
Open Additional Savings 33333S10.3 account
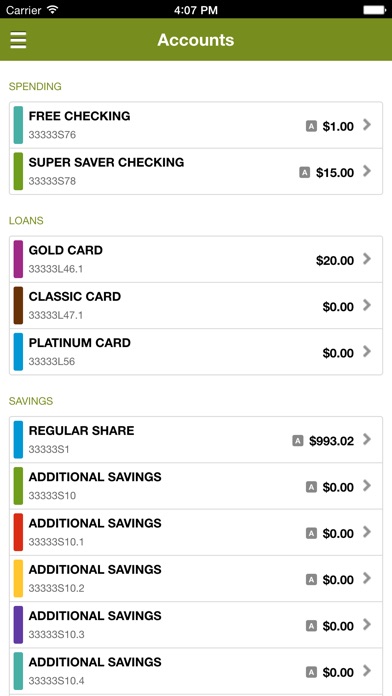point(196,625)
